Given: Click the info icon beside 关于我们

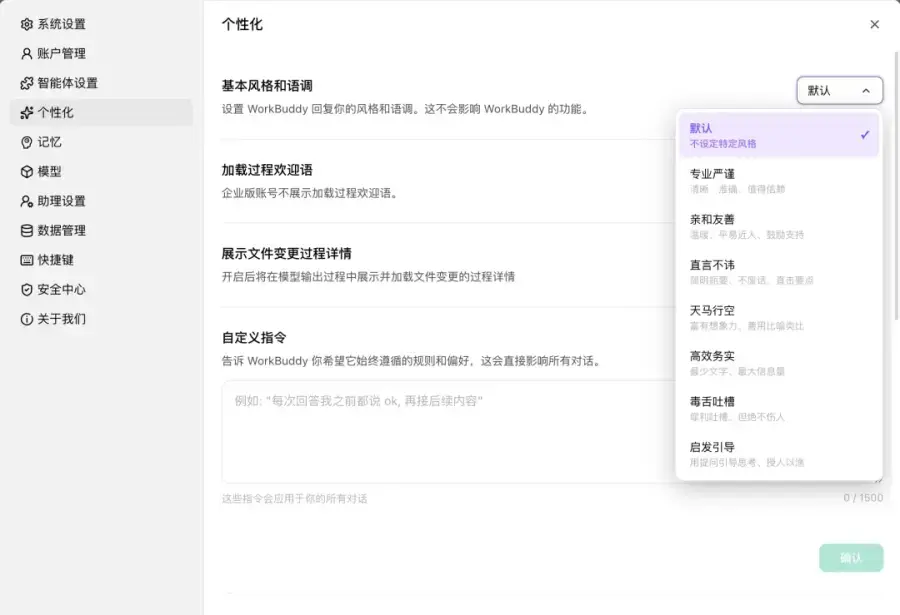Looking at the screenshot, I should 26,319.
